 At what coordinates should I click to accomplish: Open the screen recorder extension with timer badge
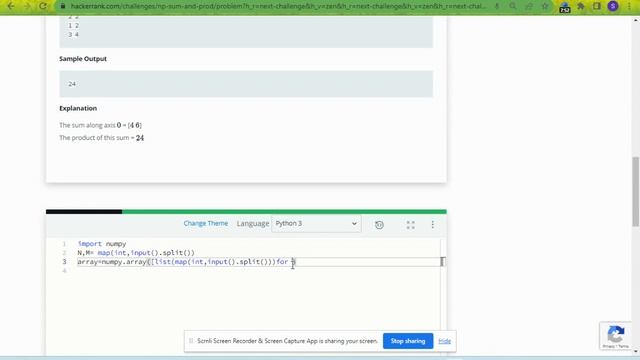564,7
